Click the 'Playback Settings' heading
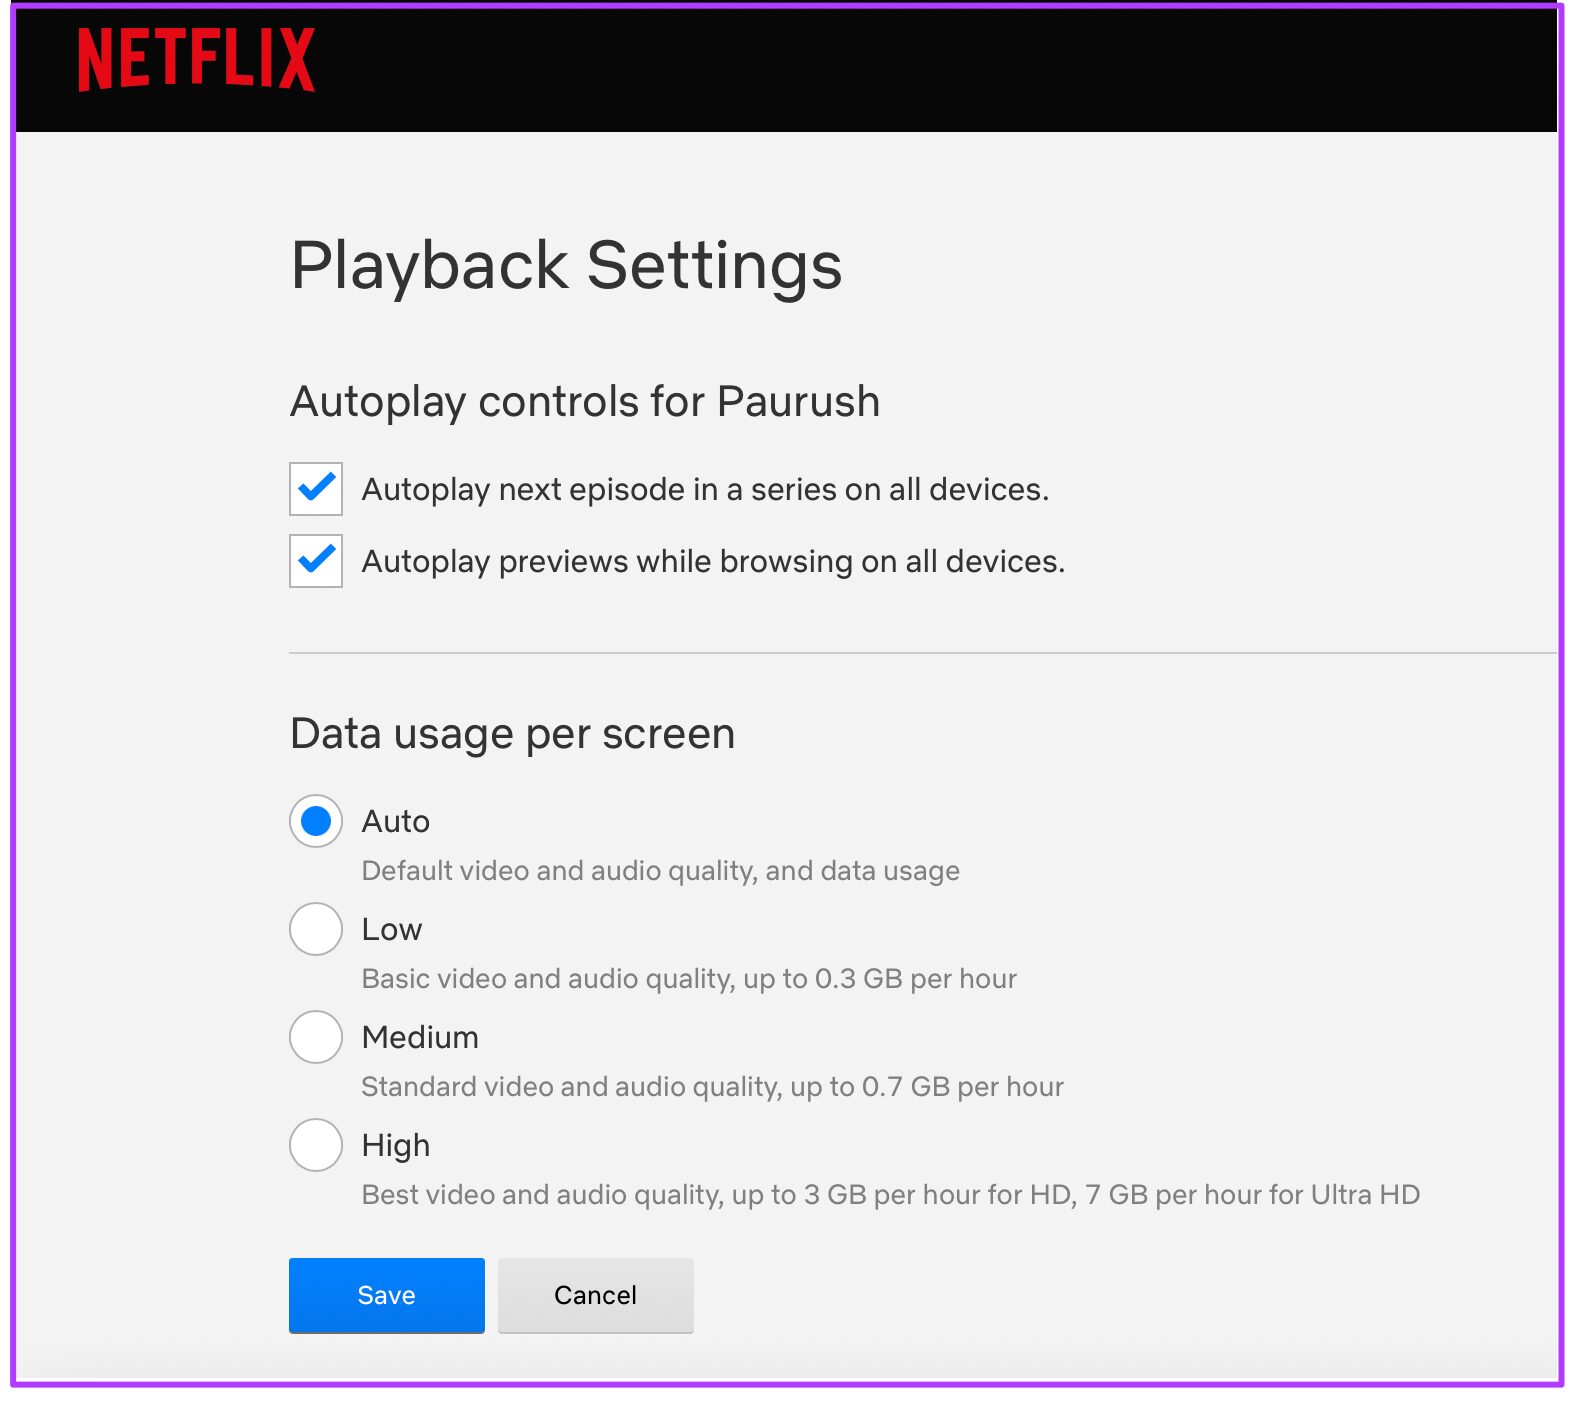The width and height of the screenshot is (1581, 1407). tap(566, 266)
